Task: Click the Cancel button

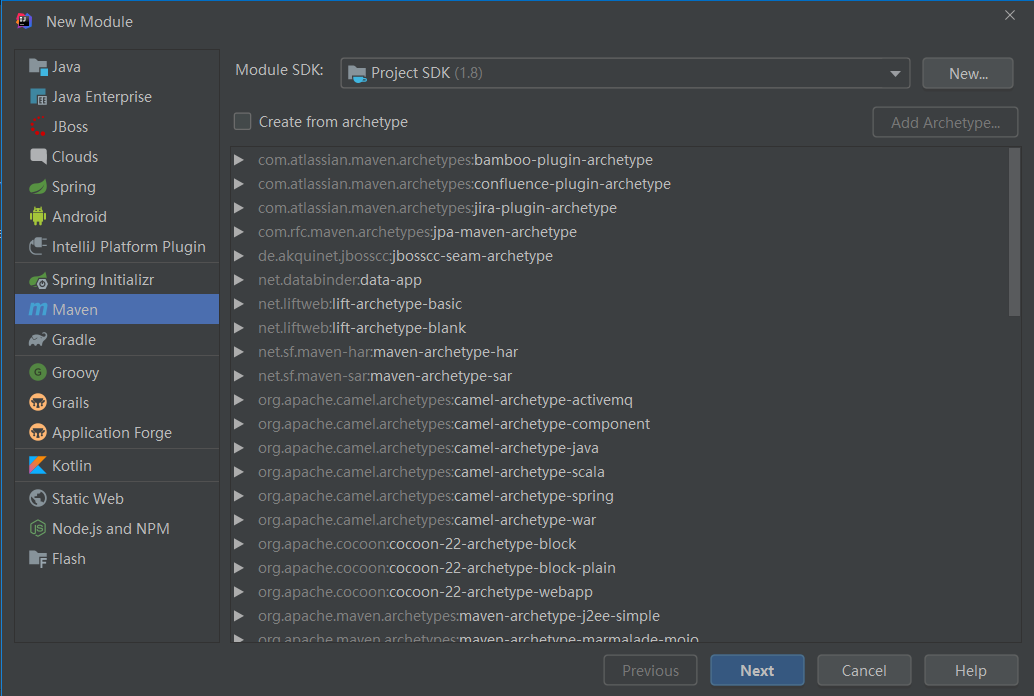Action: (864, 670)
